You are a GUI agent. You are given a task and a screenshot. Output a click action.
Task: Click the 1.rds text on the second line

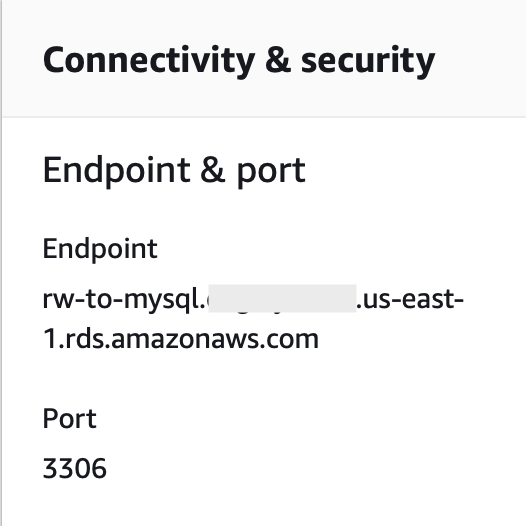pyautogui.click(x=75, y=338)
